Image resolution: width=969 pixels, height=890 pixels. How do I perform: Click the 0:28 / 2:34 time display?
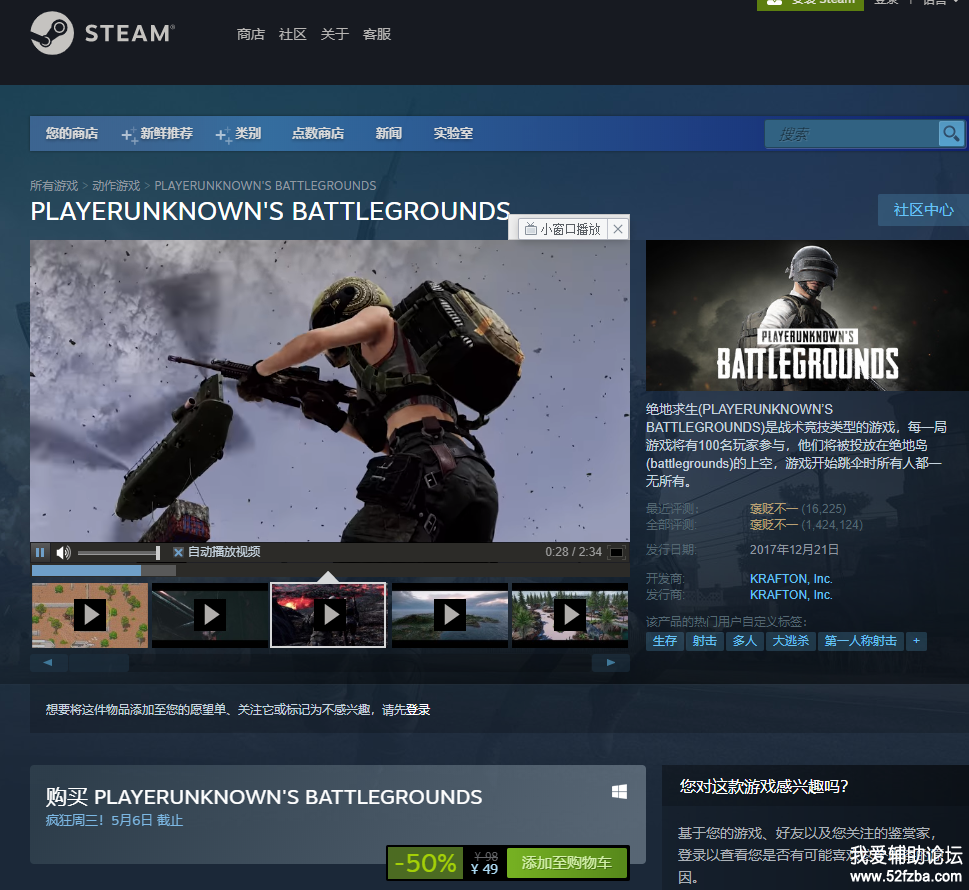(x=573, y=552)
